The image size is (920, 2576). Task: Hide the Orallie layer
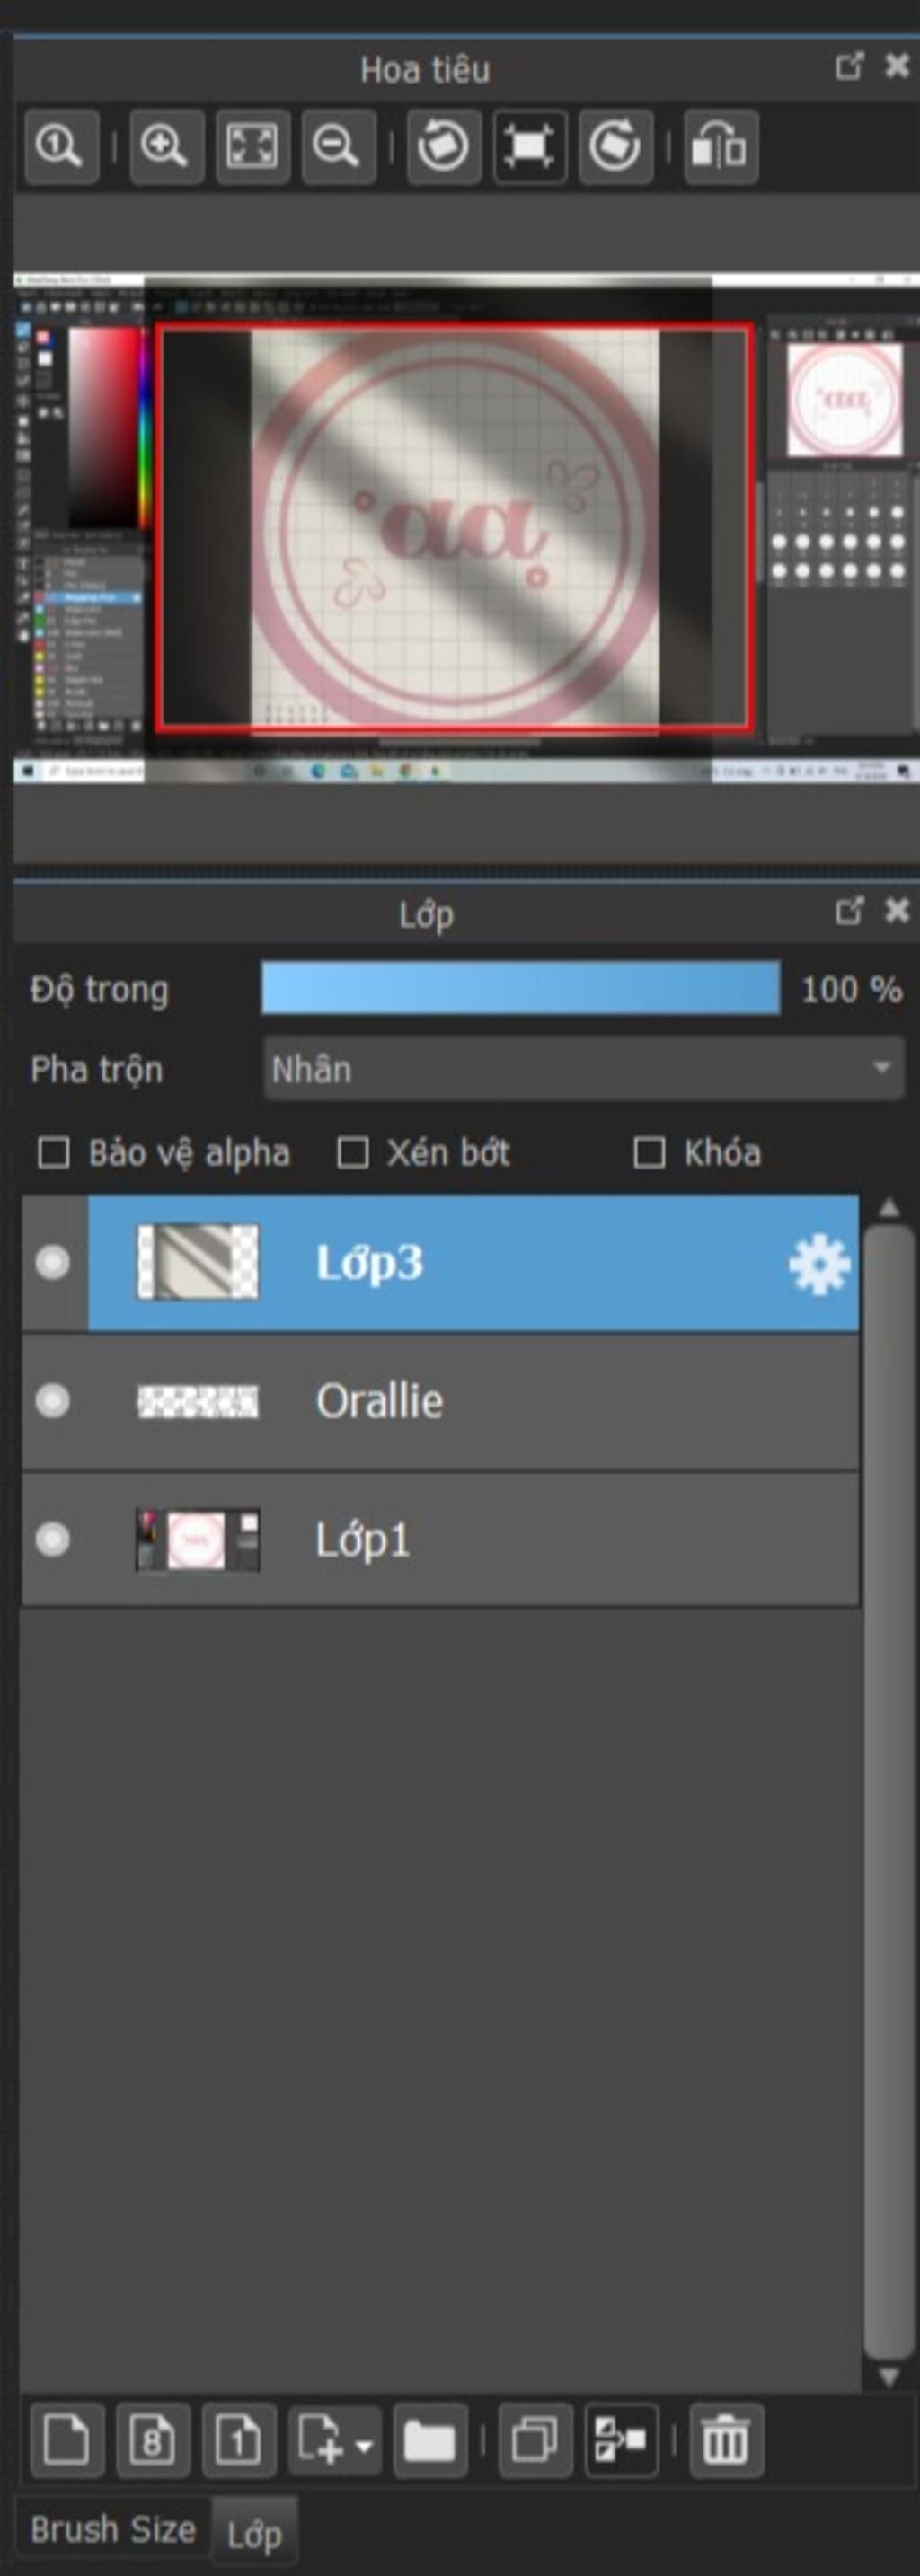pyautogui.click(x=52, y=1400)
